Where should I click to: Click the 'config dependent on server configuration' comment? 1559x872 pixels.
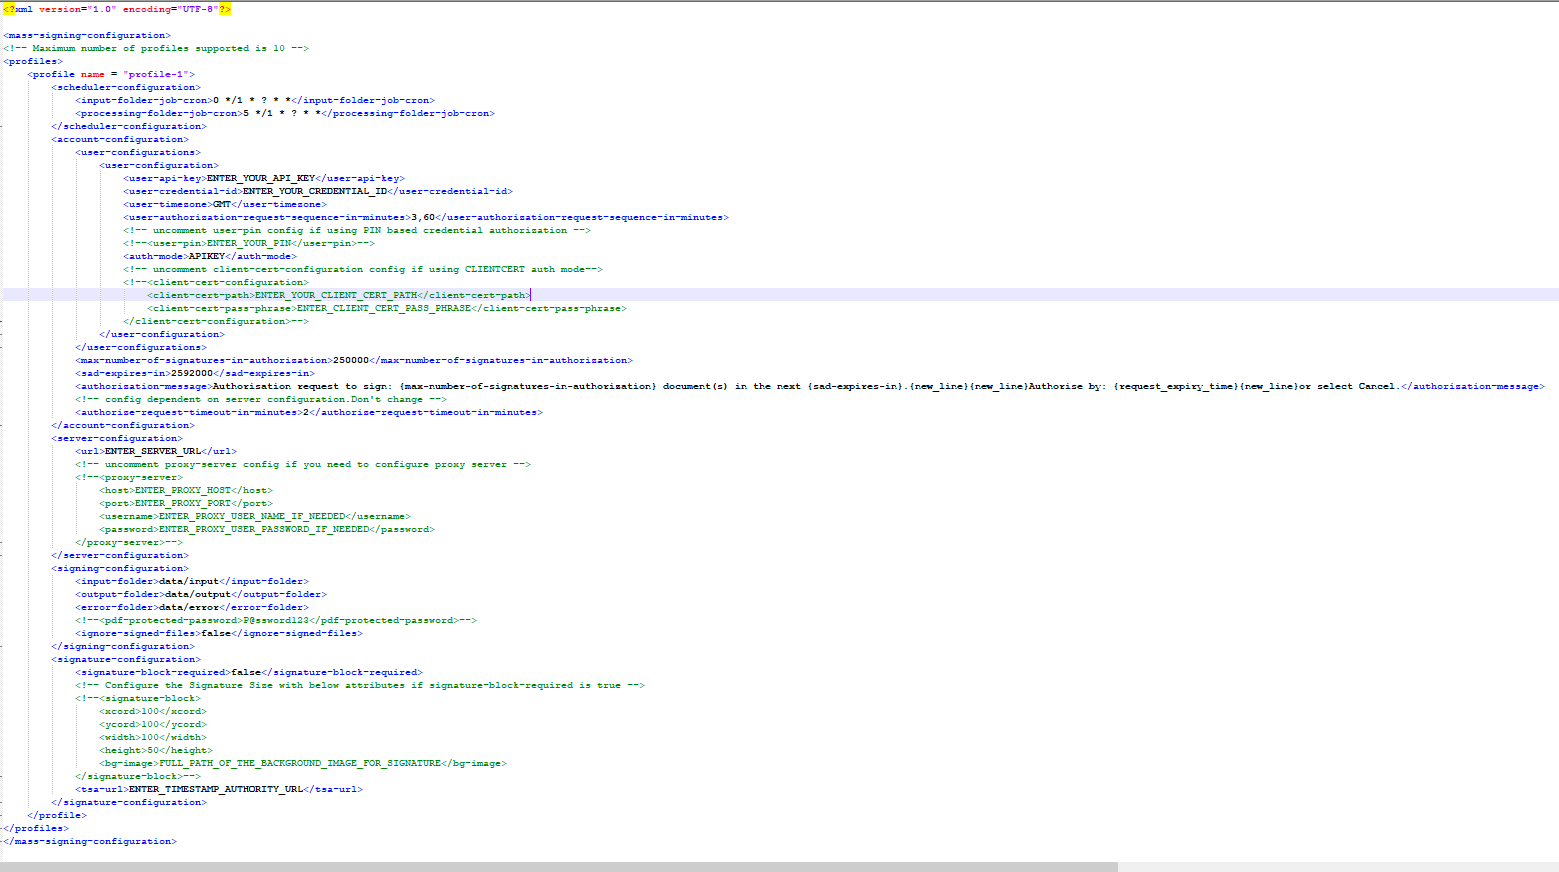click(261, 399)
